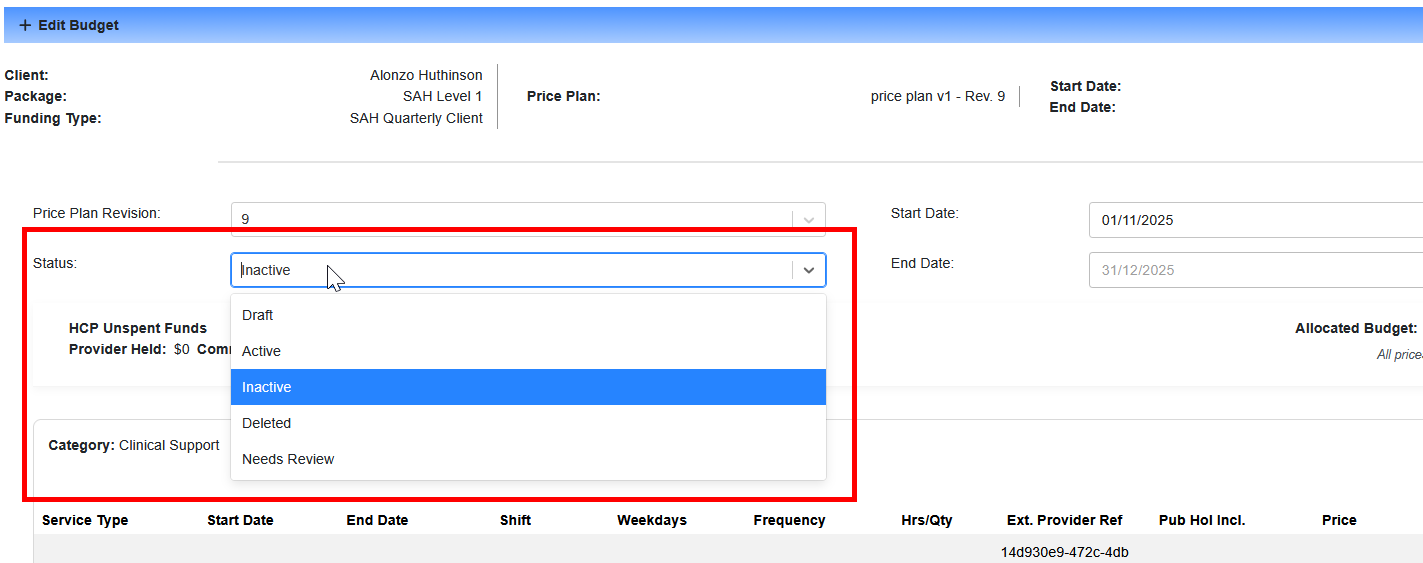This screenshot has width=1423, height=563.
Task: Choose Needs Review status
Action: click(x=288, y=459)
